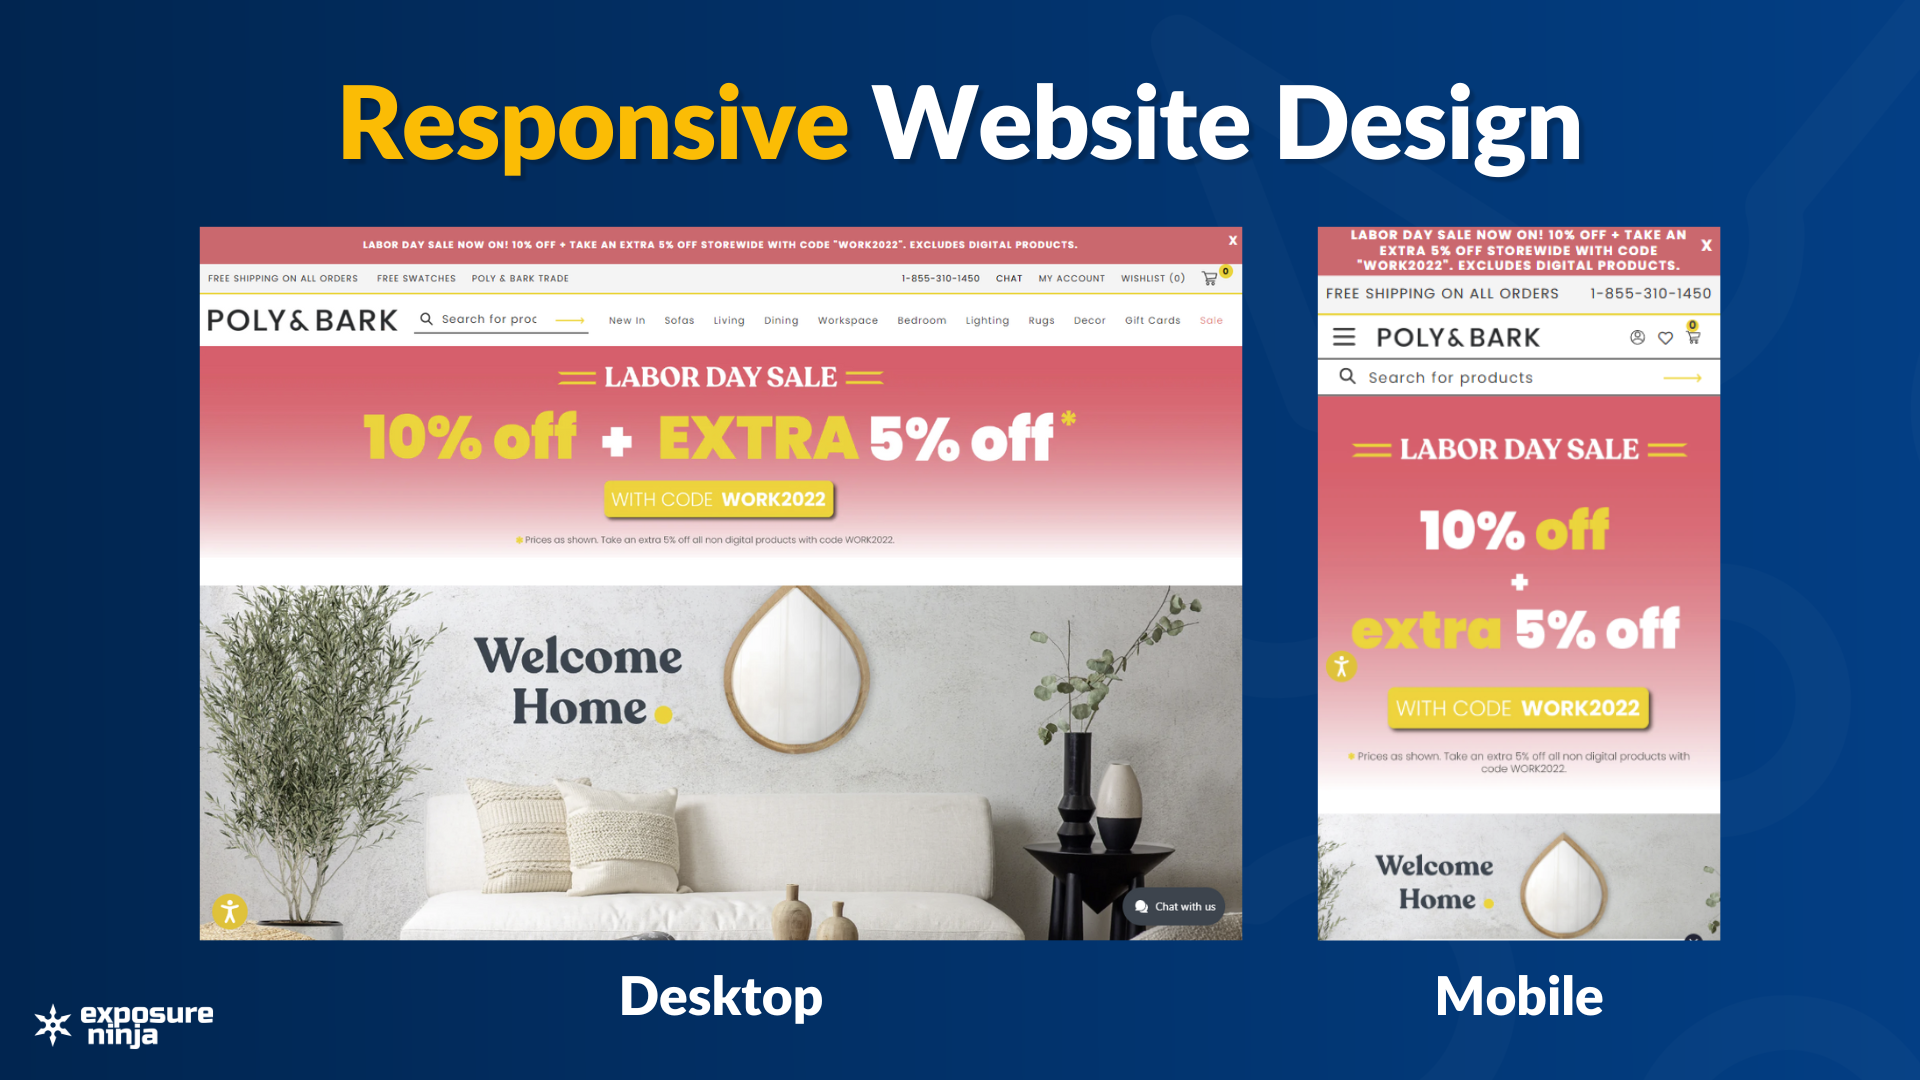
Task: Click the wishlist heart icon on mobile
Action: click(x=1665, y=339)
